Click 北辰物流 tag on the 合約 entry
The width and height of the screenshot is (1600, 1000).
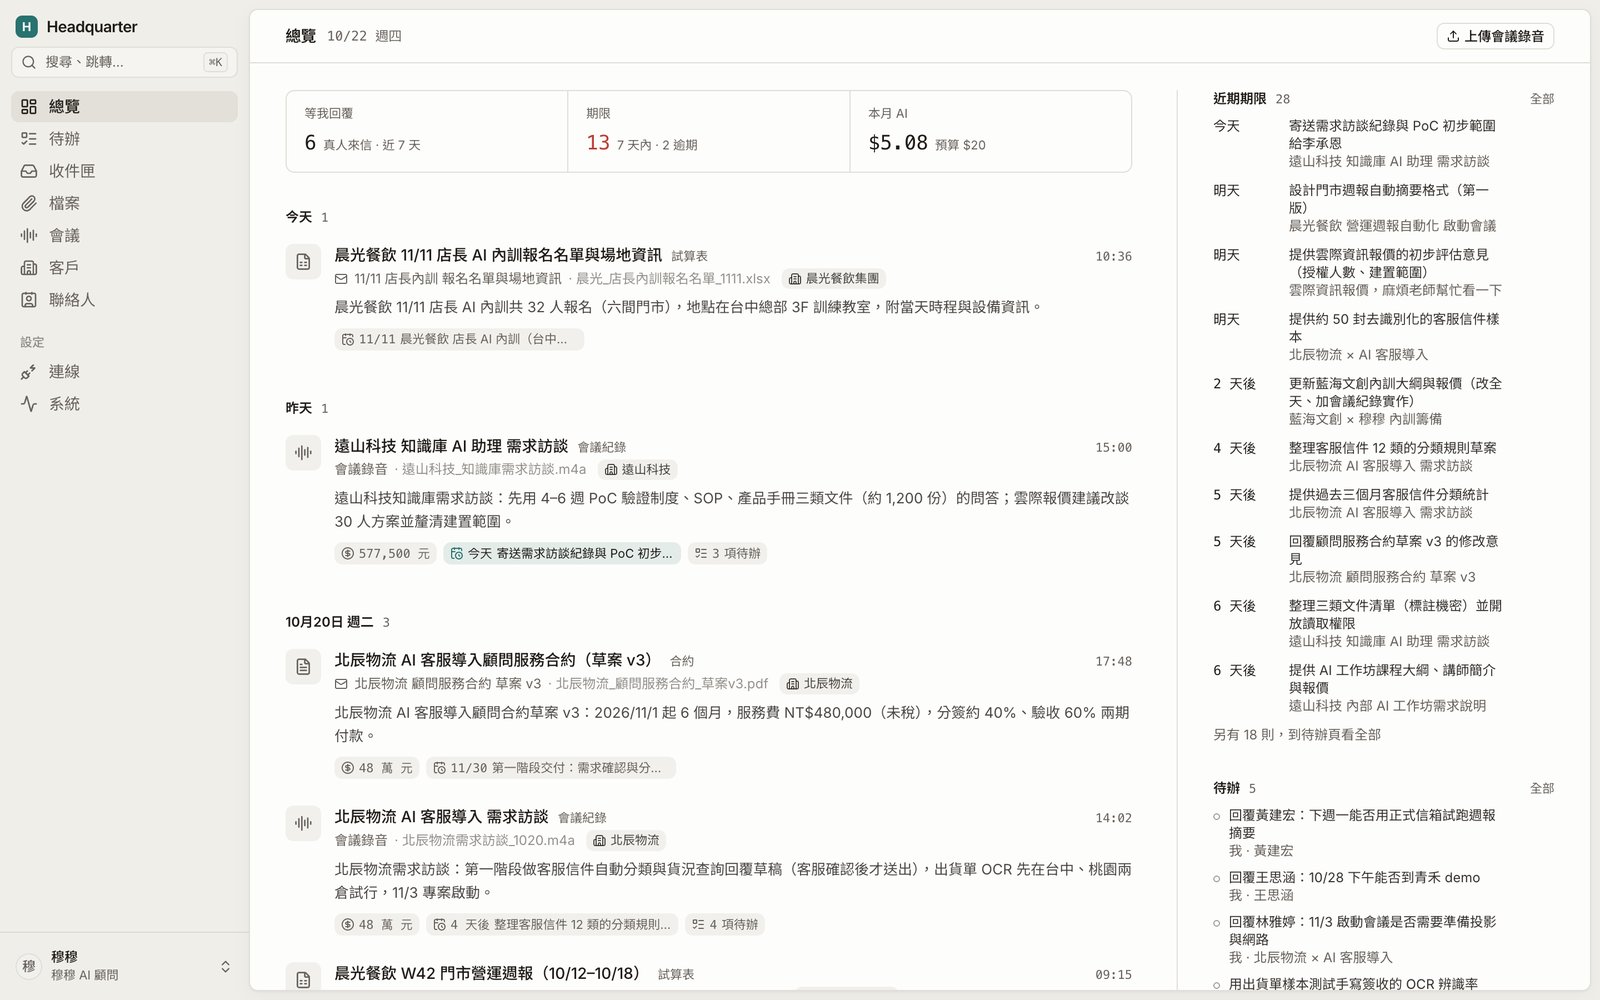(x=819, y=684)
